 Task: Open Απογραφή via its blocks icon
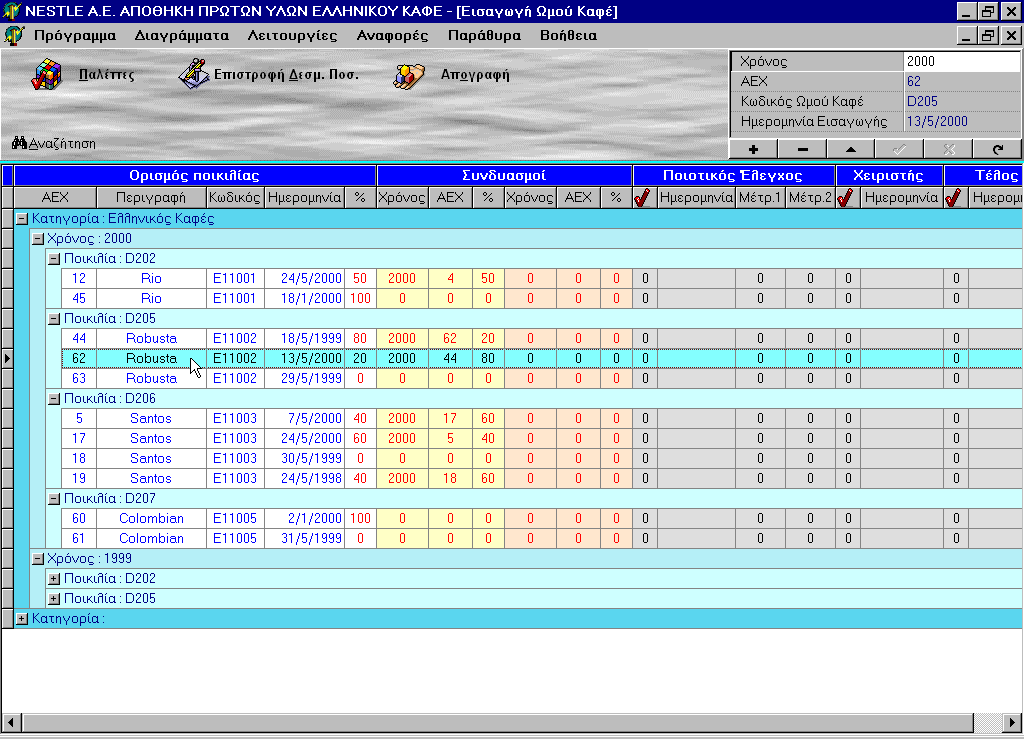[409, 75]
